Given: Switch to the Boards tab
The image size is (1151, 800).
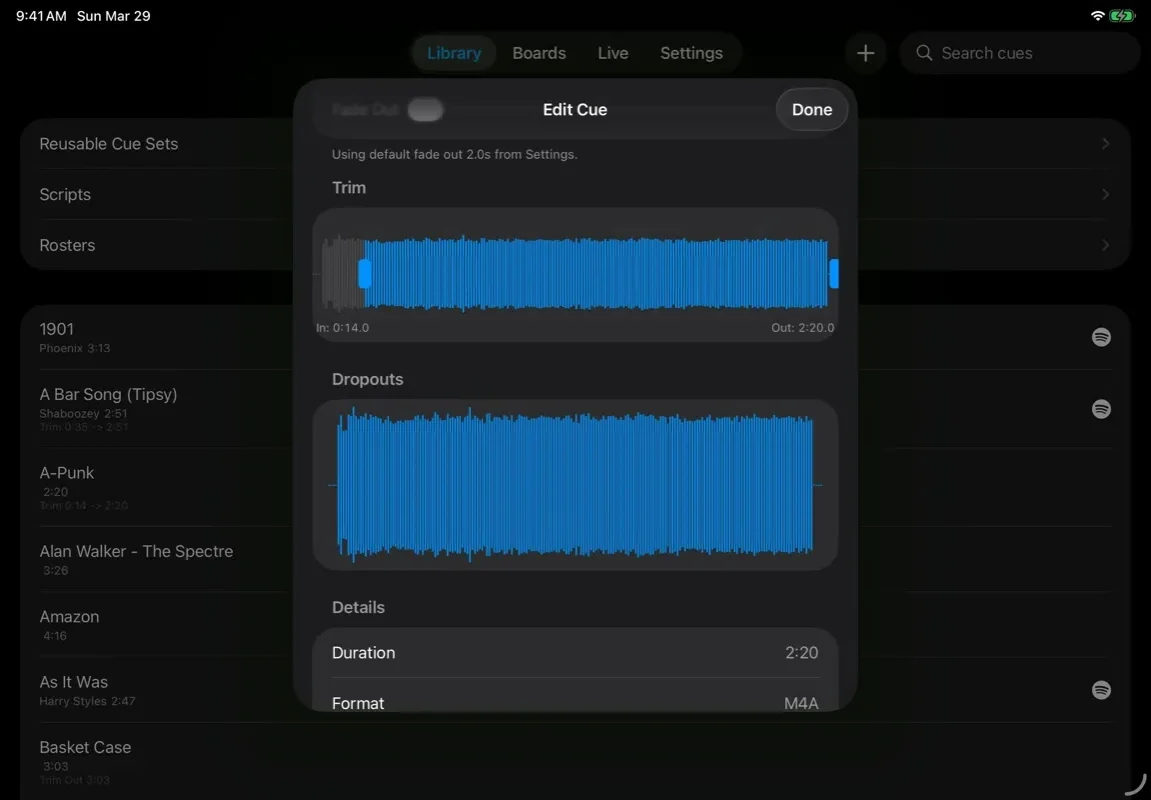Looking at the screenshot, I should click(539, 53).
